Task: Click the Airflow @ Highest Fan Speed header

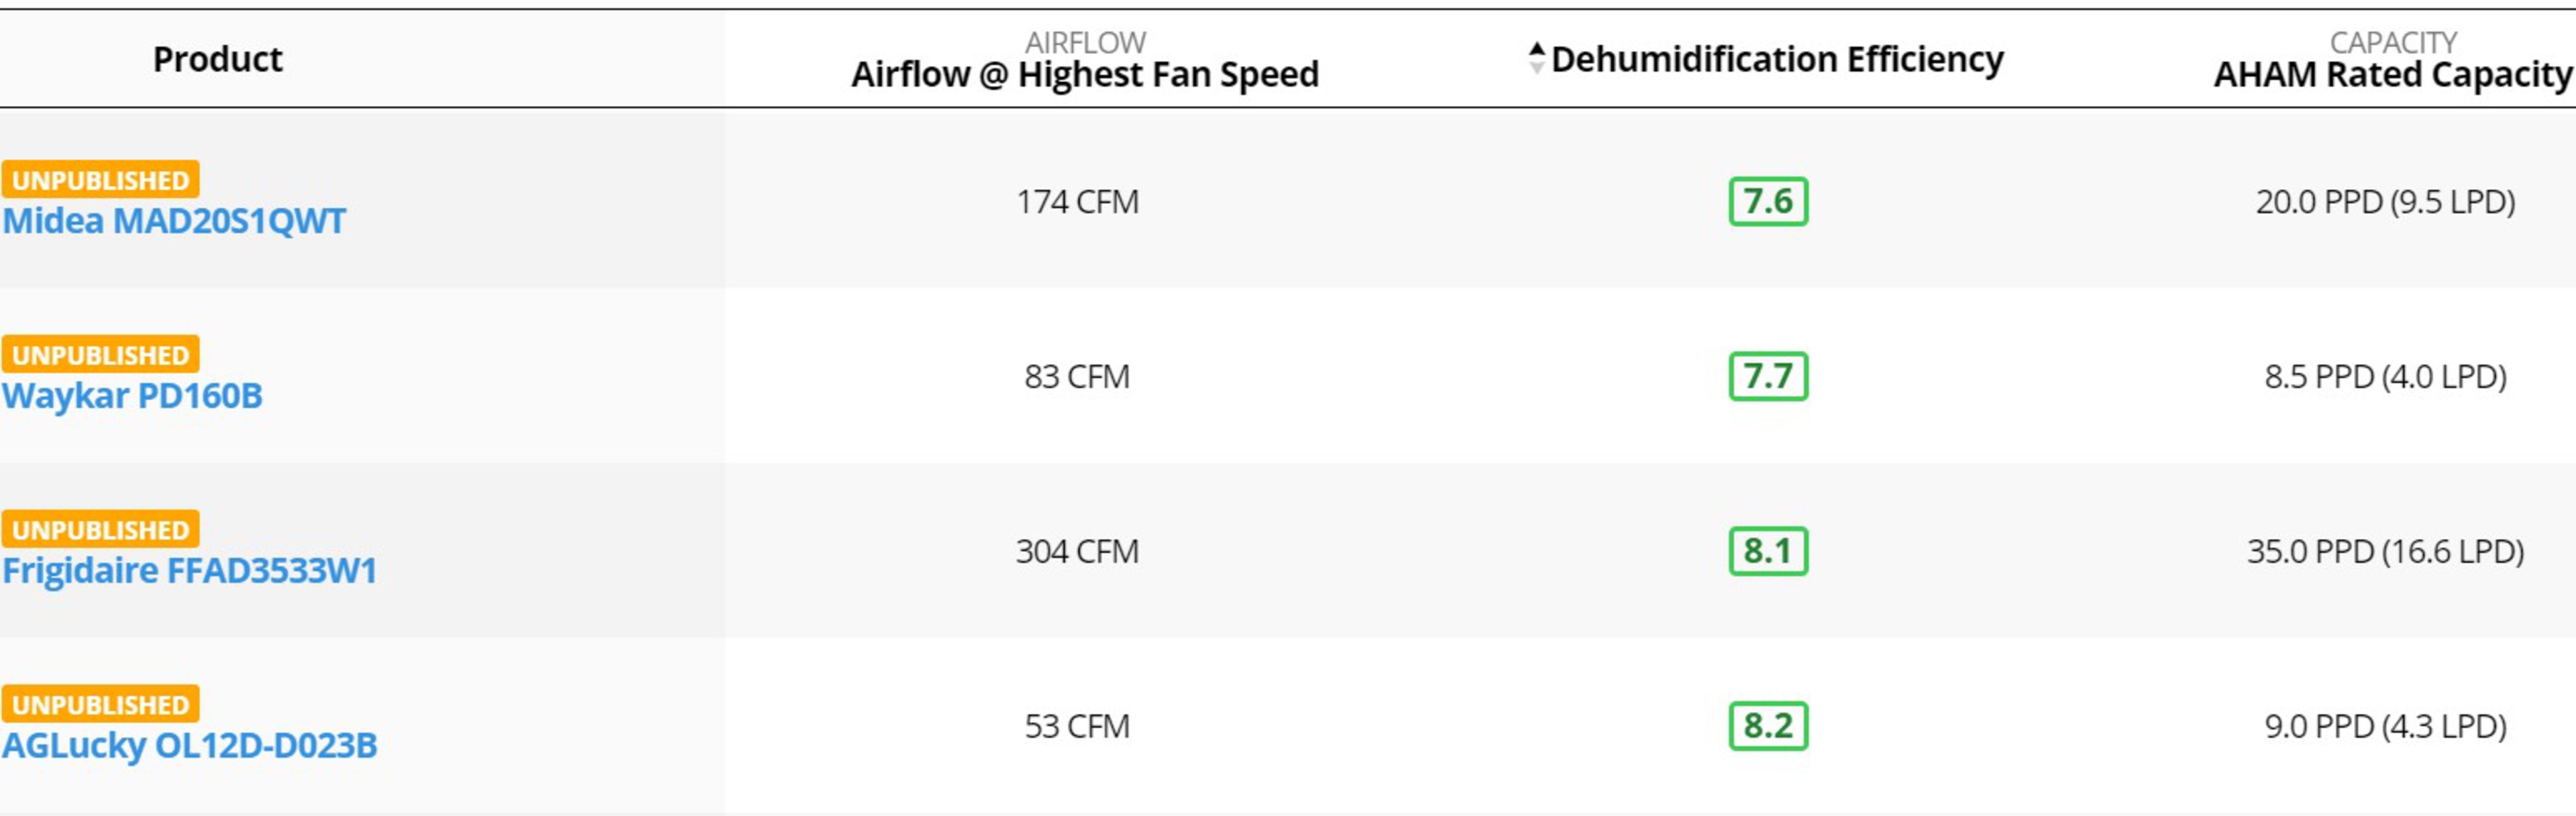Action: point(1085,74)
